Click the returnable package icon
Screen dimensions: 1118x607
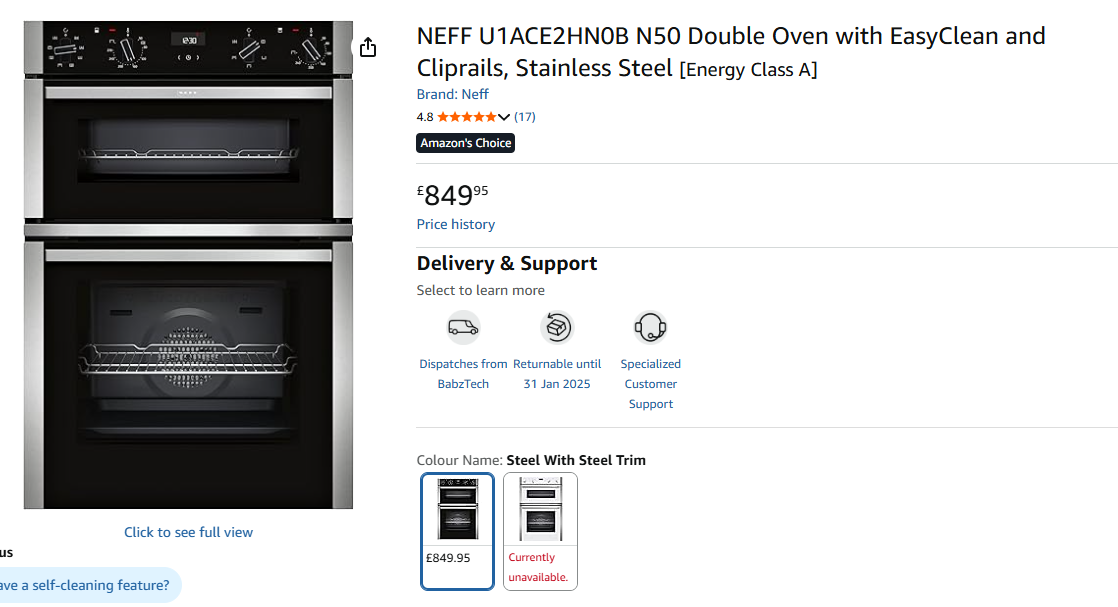pos(557,327)
